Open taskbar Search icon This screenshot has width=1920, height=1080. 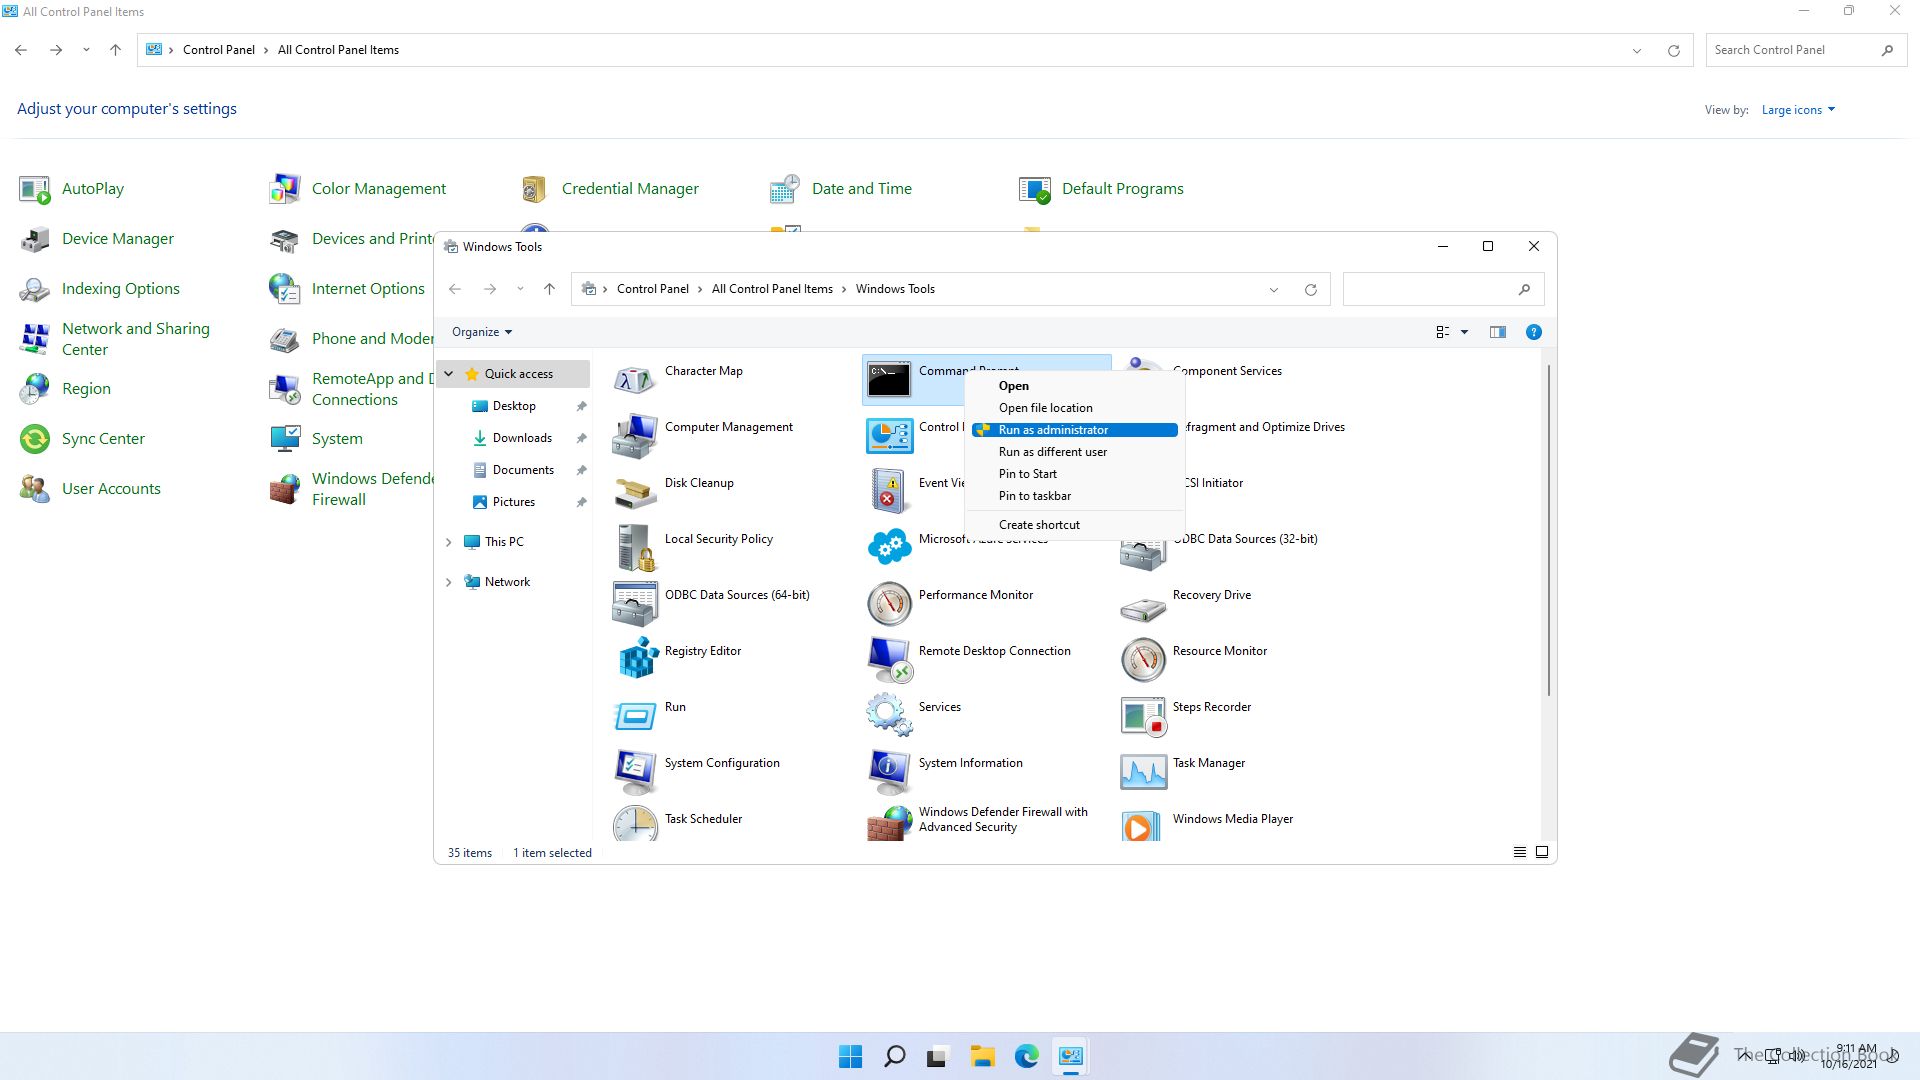pos(895,1056)
